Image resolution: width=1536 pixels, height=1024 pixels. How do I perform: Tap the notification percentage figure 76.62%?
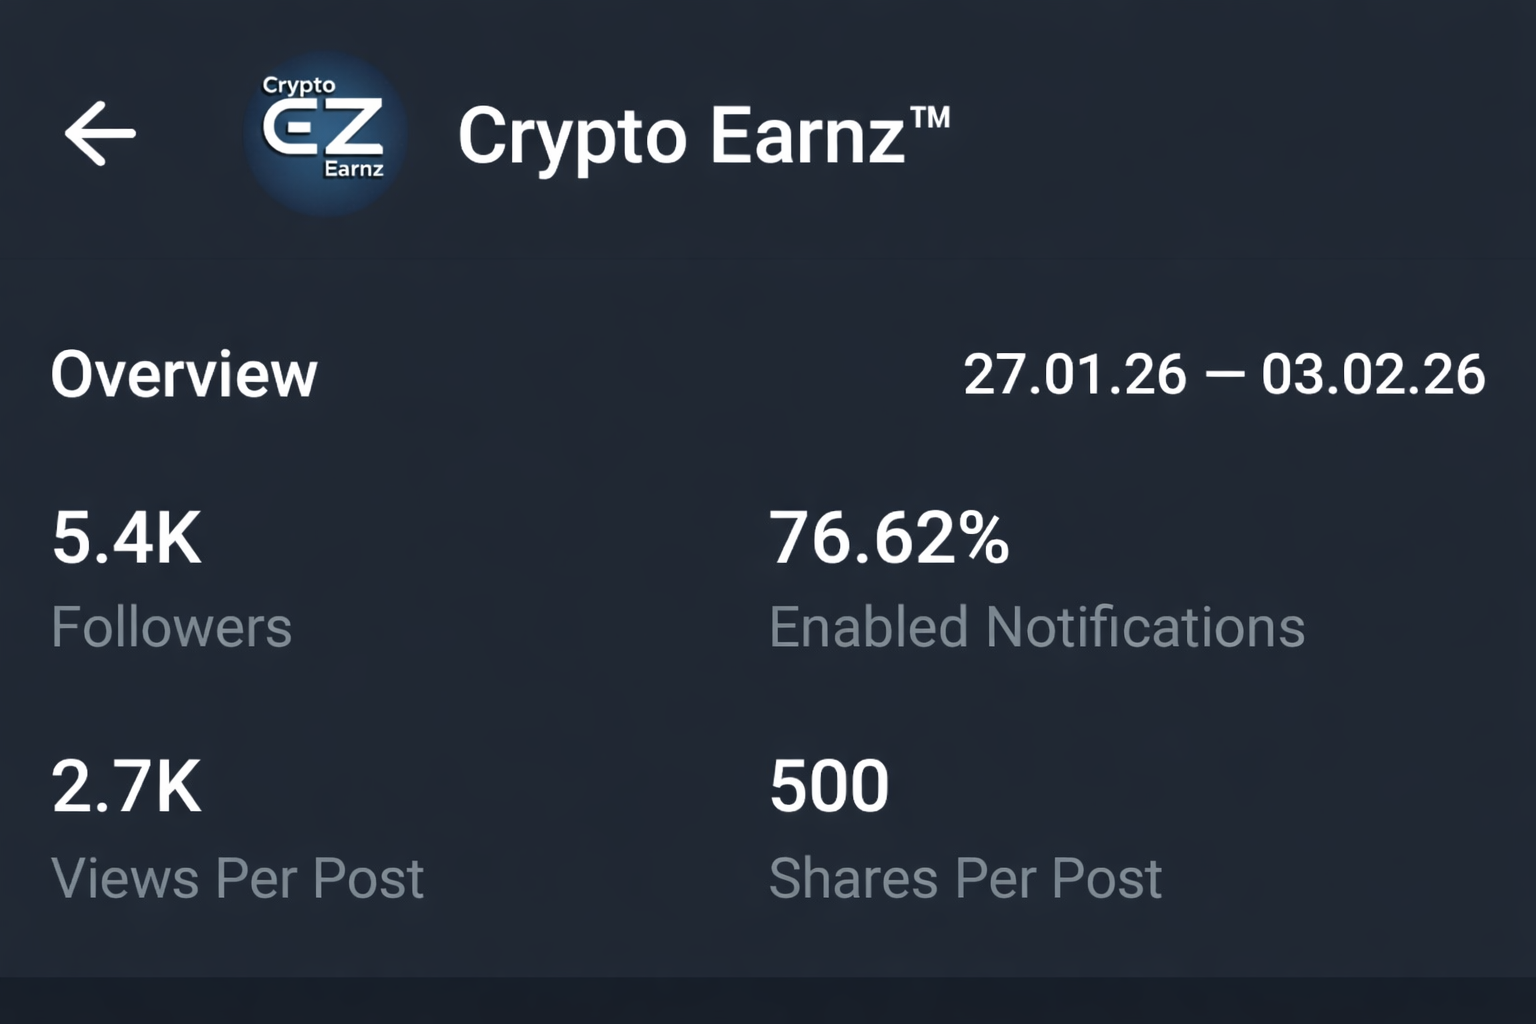click(888, 540)
